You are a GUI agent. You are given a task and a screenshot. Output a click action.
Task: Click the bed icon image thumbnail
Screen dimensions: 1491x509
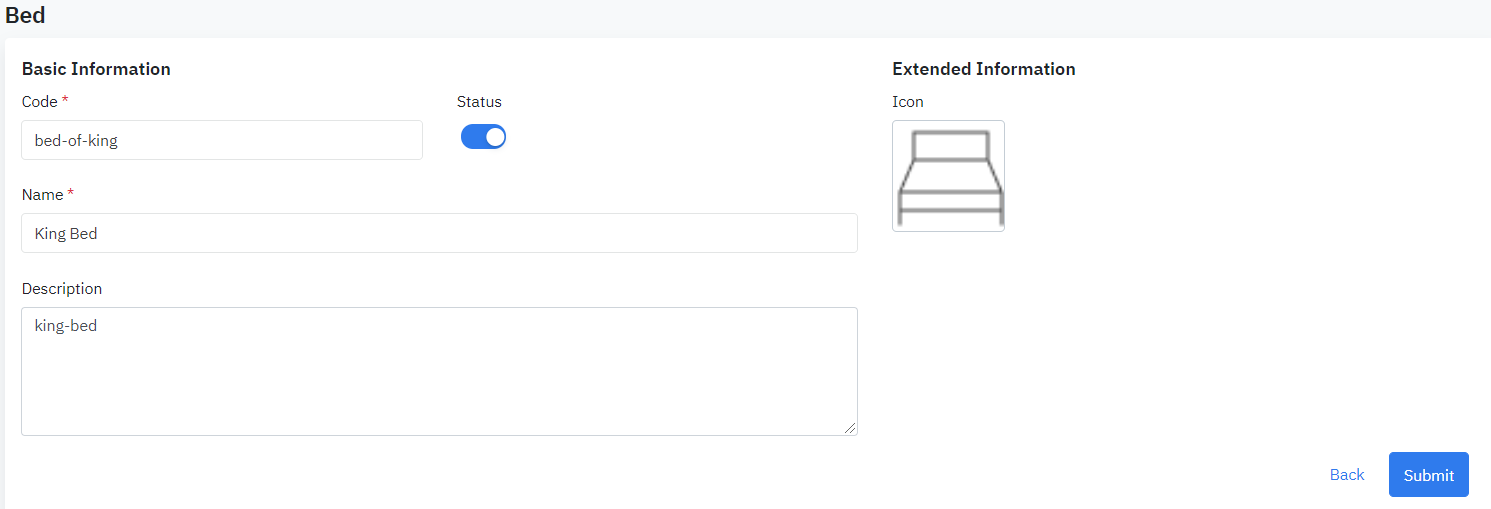coord(948,176)
